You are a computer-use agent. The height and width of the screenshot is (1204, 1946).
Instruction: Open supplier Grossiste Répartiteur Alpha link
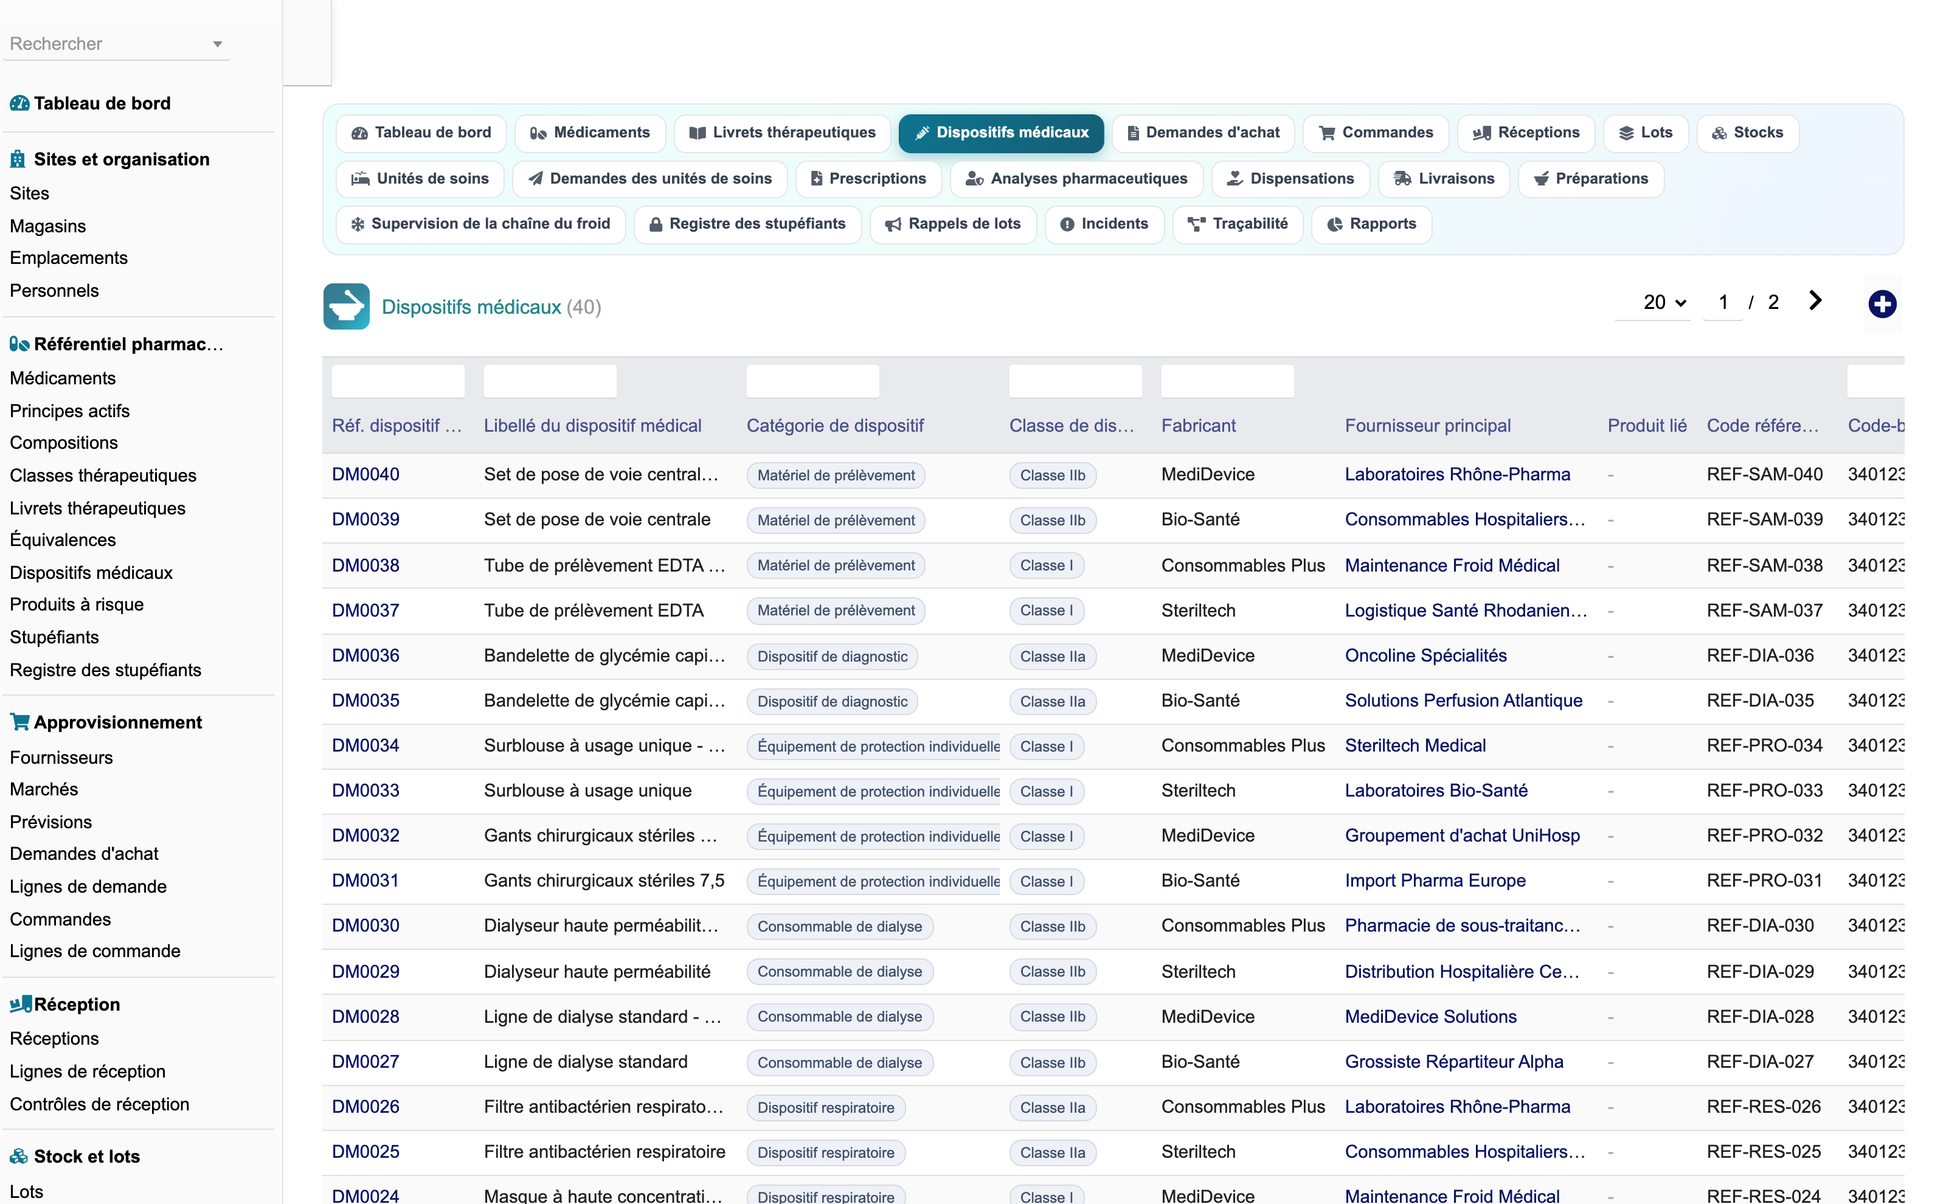coord(1454,1062)
